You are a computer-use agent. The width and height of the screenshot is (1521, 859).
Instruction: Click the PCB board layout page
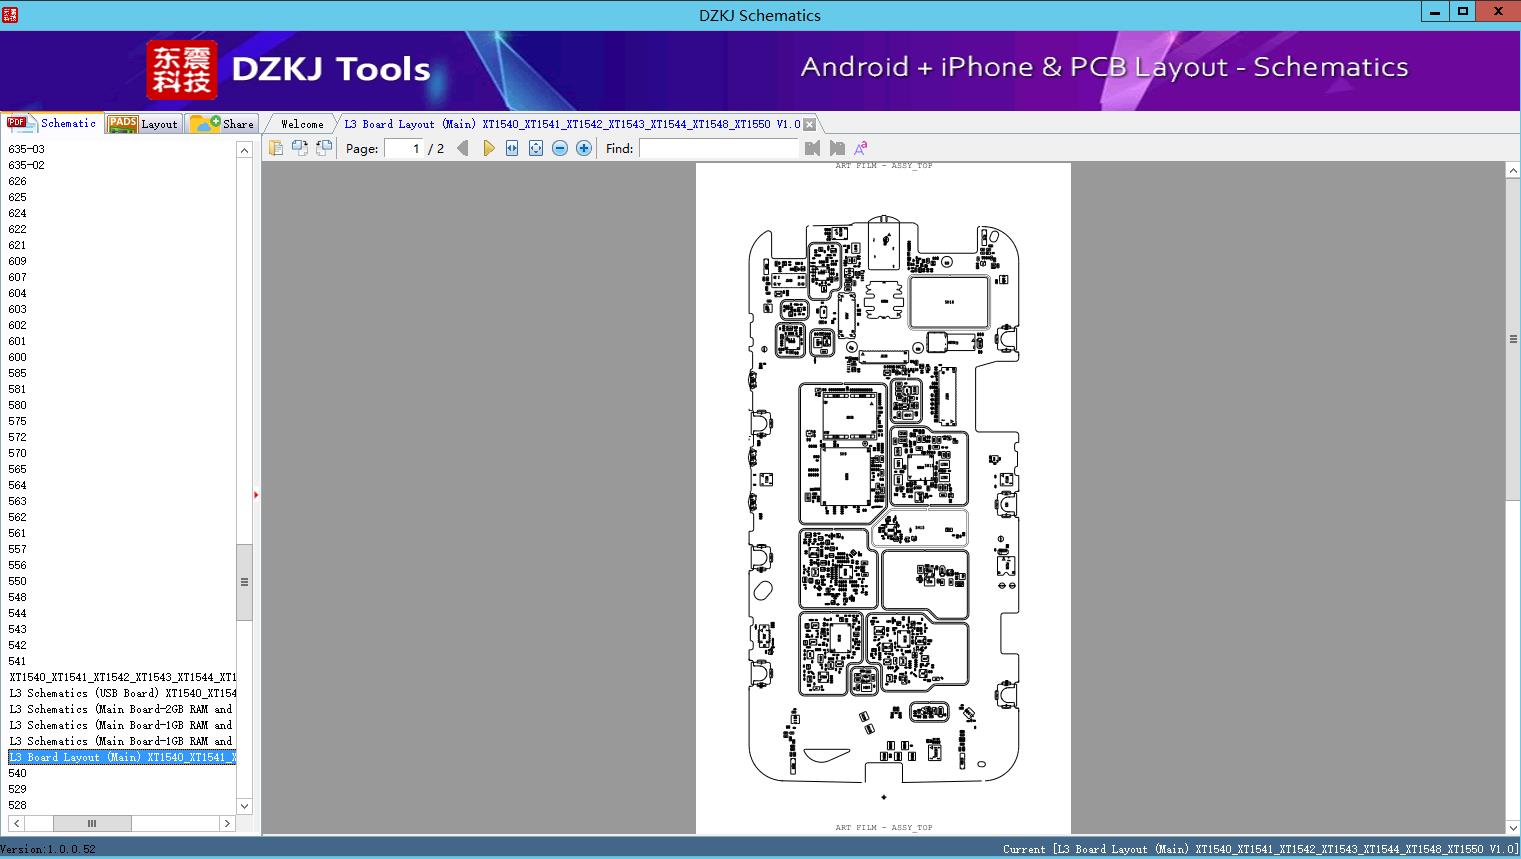[883, 498]
